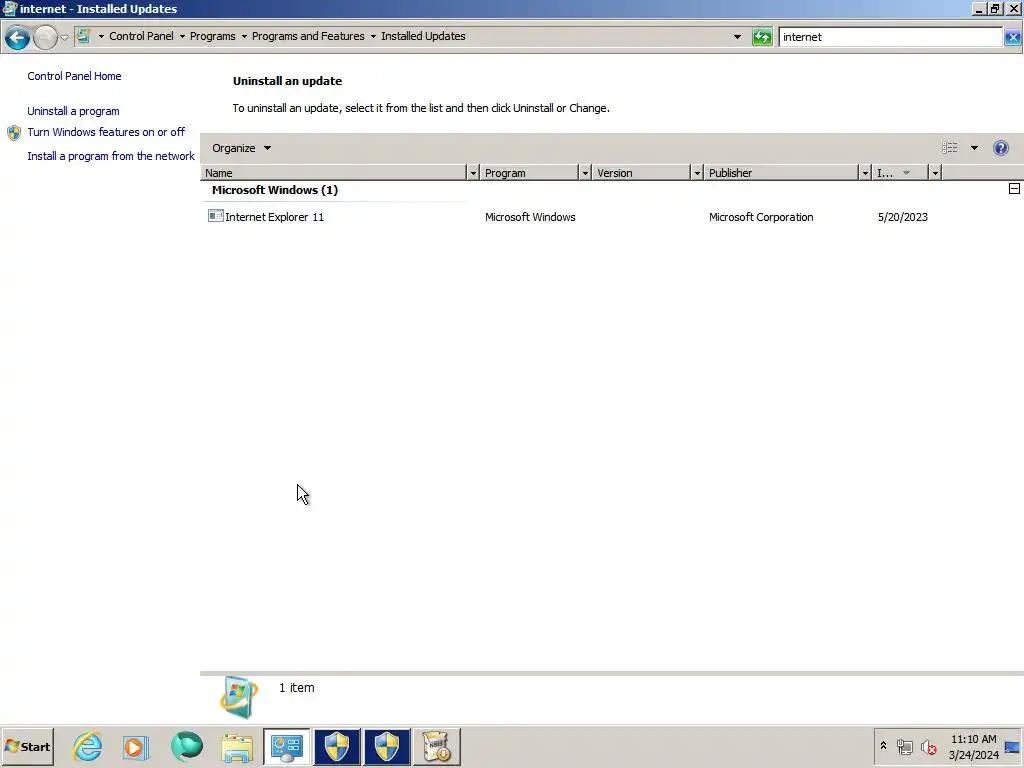Image resolution: width=1024 pixels, height=768 pixels.
Task: Open the Uninstall a program link
Action: (73, 111)
